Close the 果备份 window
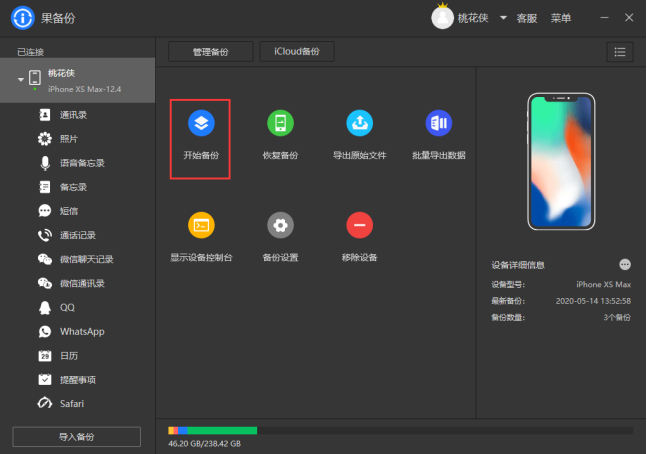Viewport: 647px width, 454px height. pos(629,18)
